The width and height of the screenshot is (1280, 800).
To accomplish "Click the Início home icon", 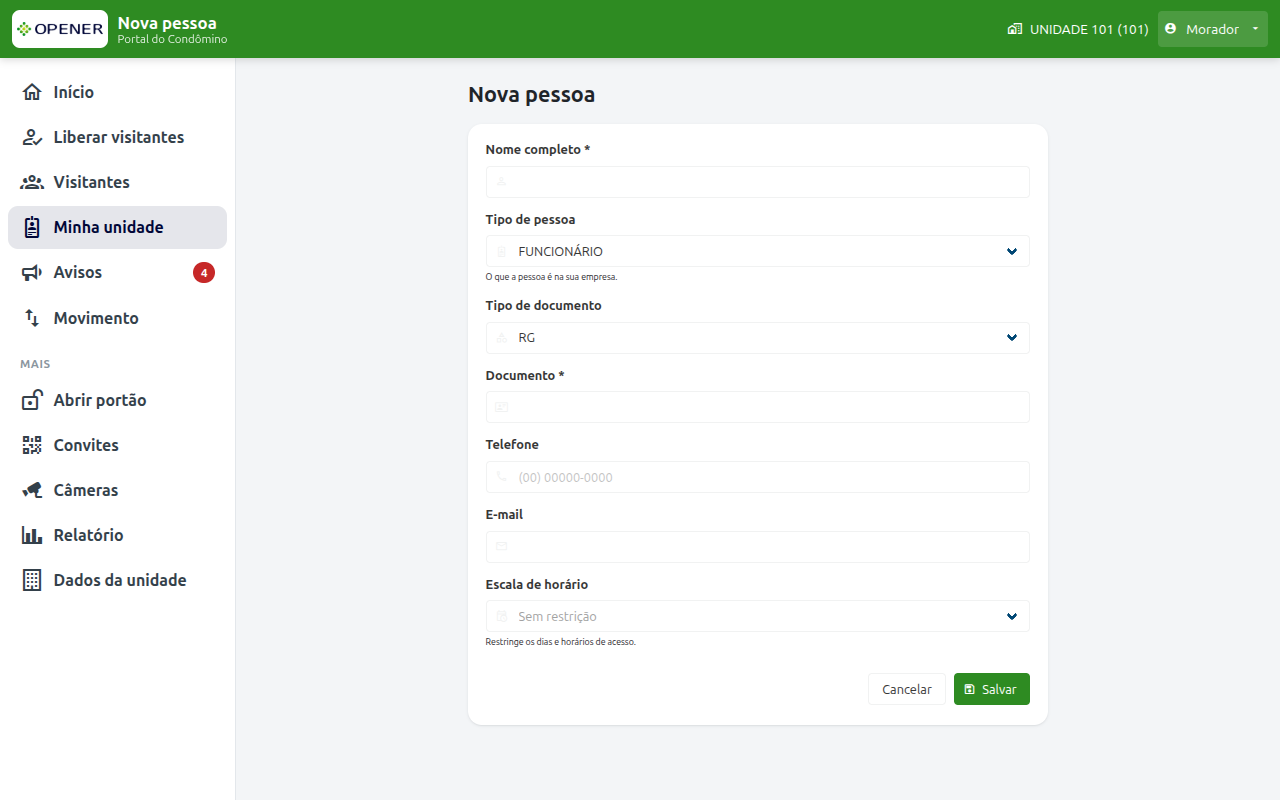I will 32,92.
